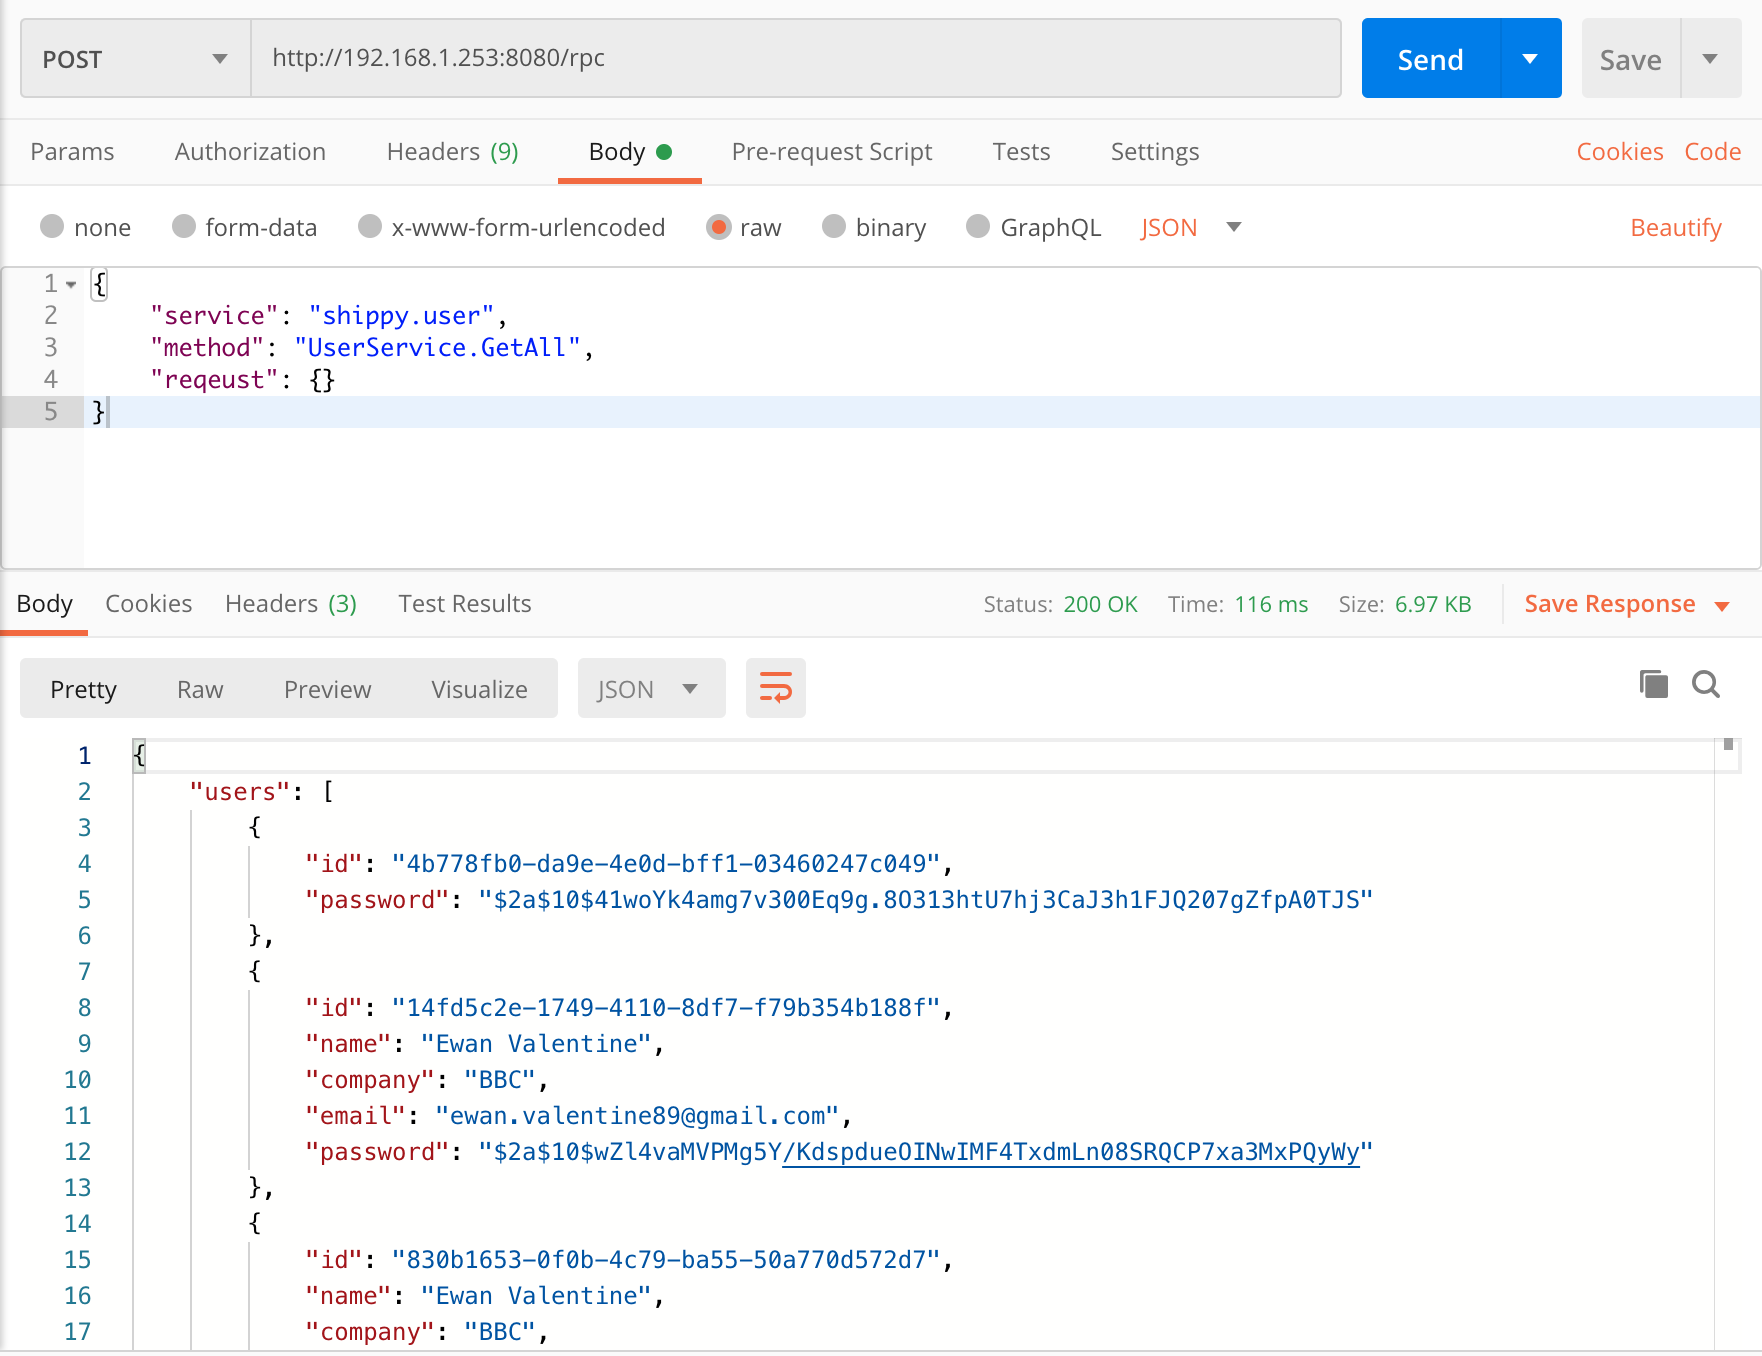The height and width of the screenshot is (1356, 1762).
Task: Open the Save button dropdown arrow
Action: click(1710, 59)
